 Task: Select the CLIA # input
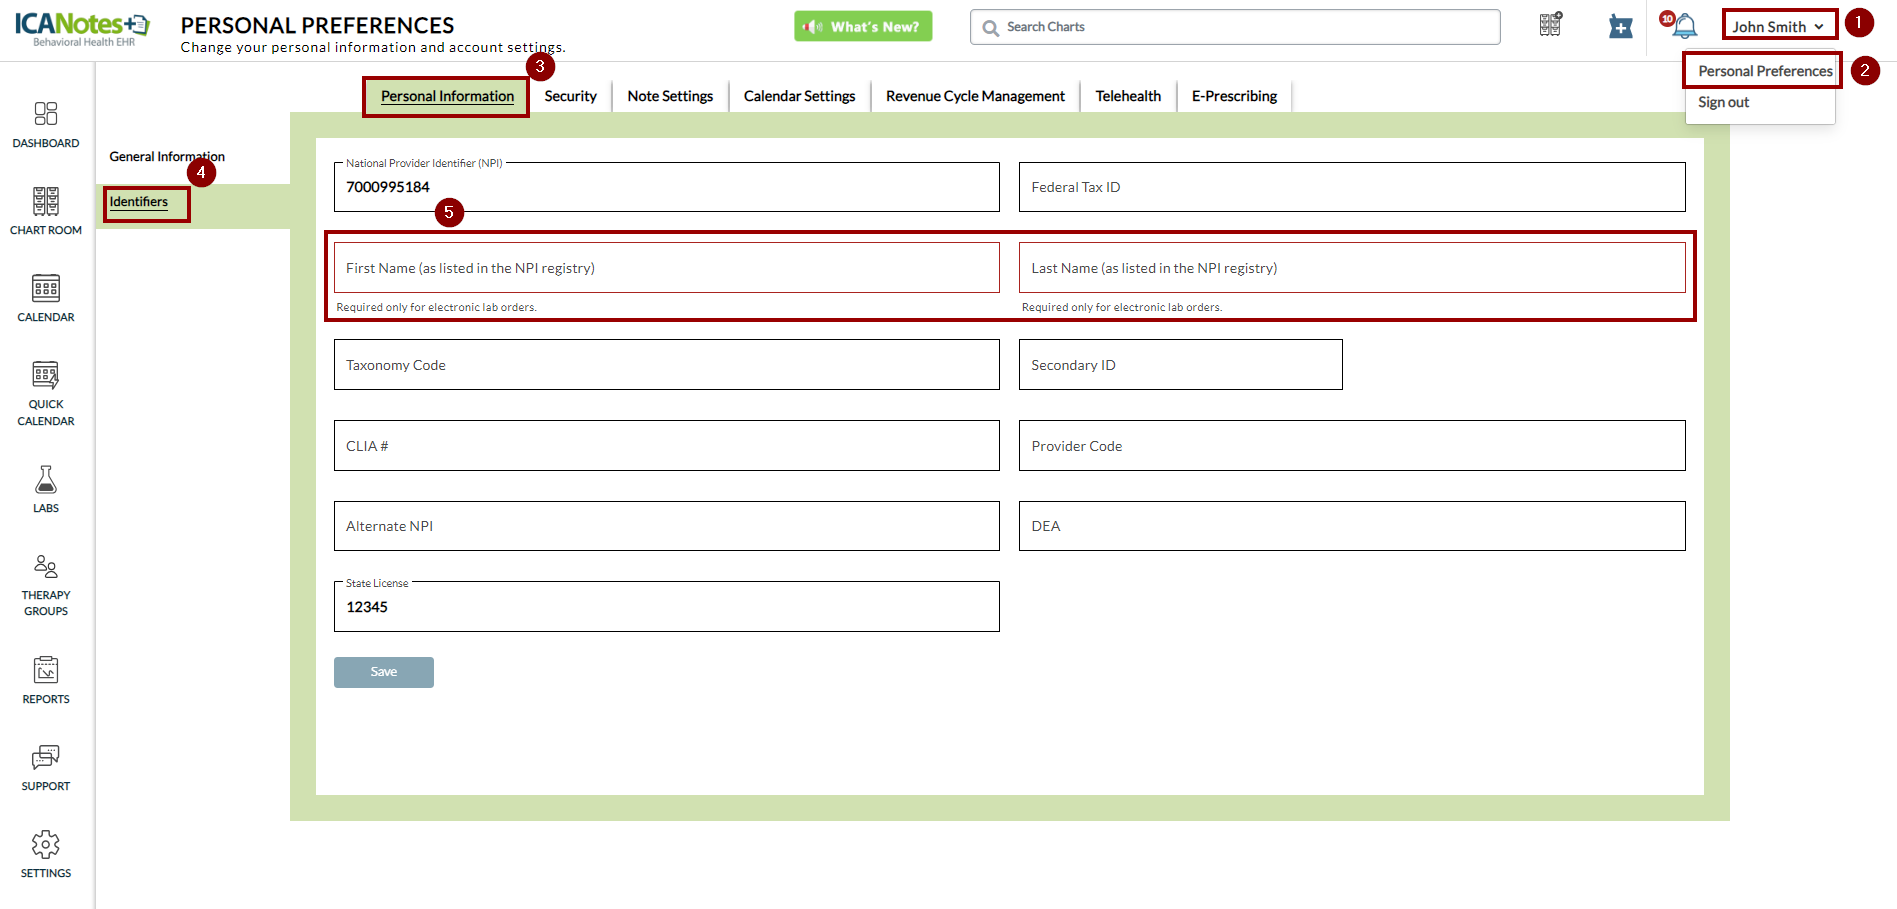click(x=666, y=446)
